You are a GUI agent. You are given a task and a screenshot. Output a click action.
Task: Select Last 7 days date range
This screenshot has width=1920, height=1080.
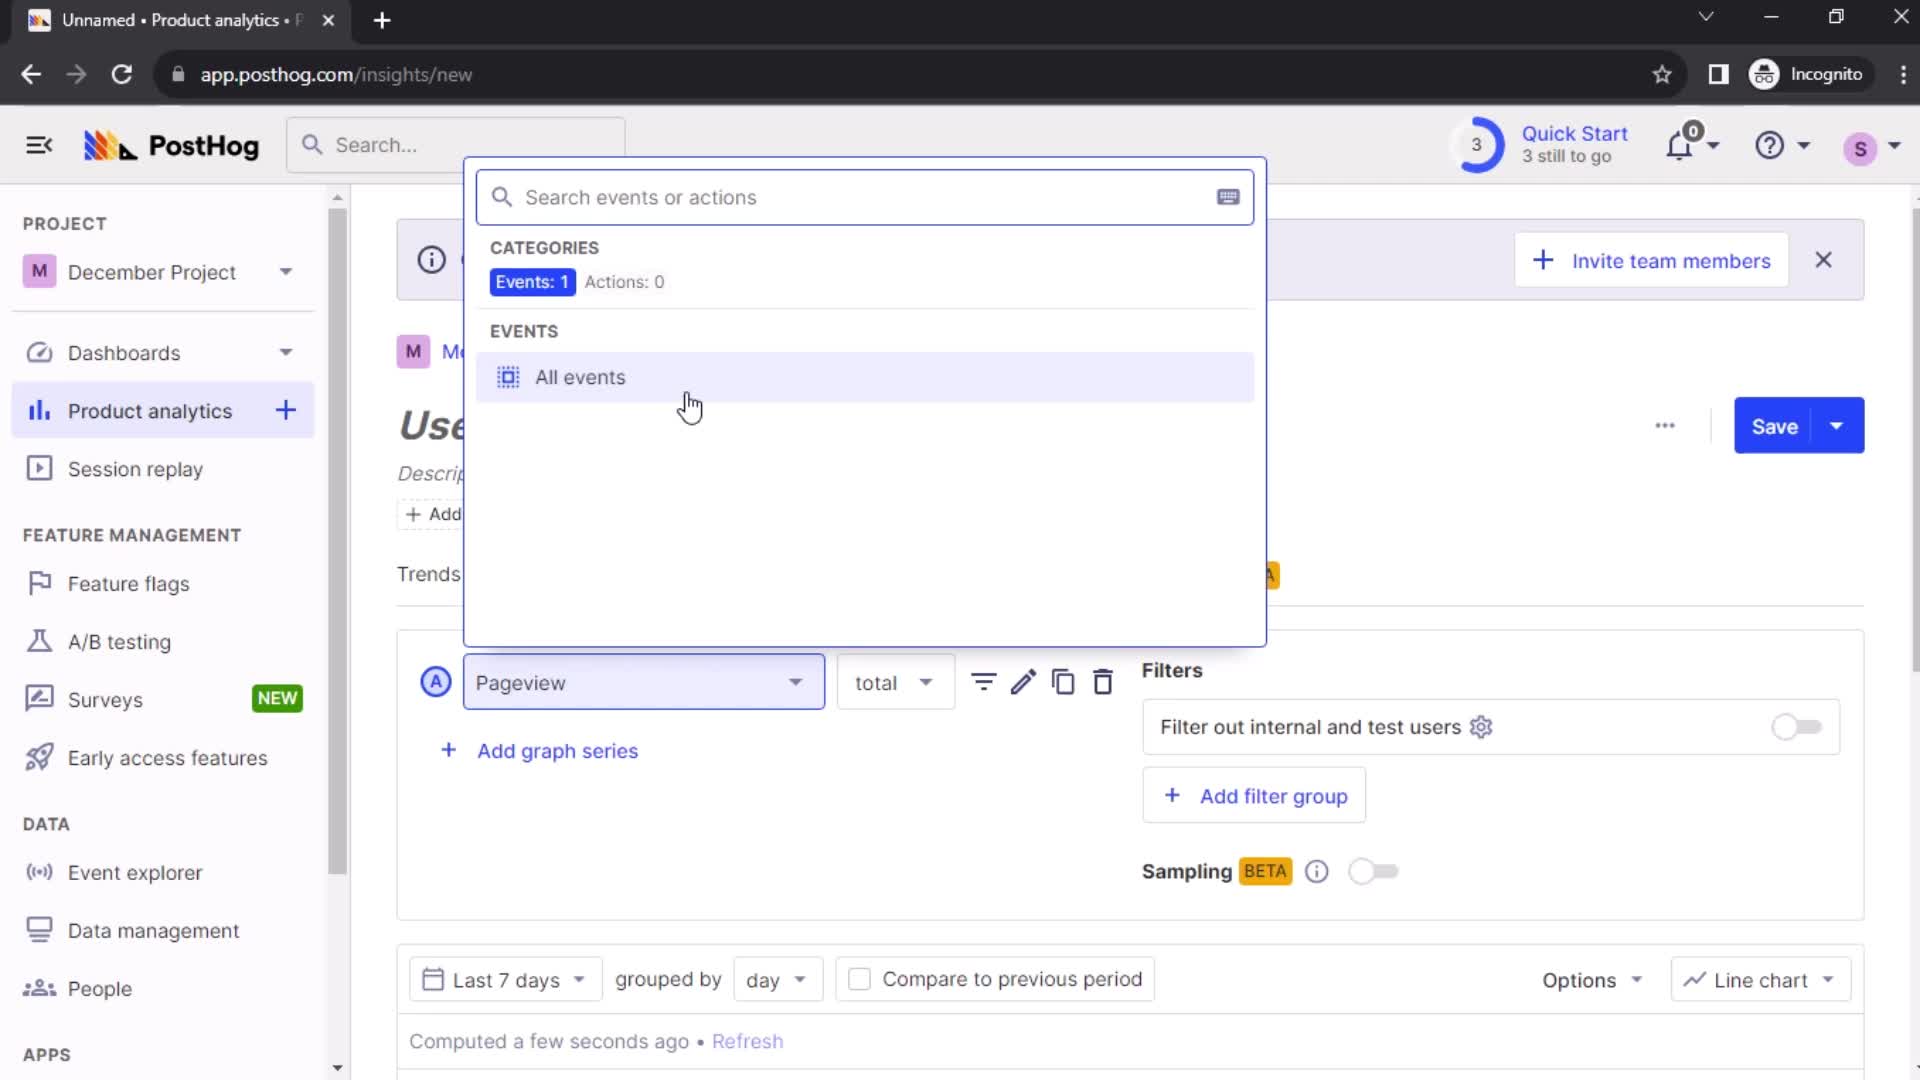pyautogui.click(x=505, y=978)
